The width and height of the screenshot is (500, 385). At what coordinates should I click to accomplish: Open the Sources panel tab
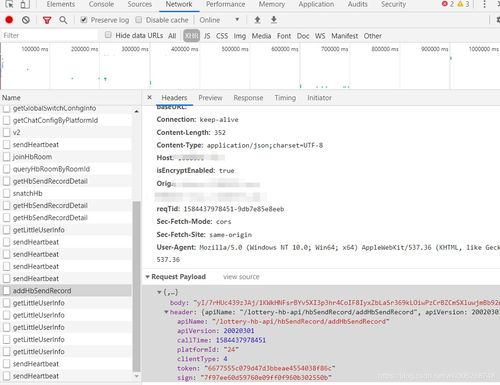tap(140, 4)
